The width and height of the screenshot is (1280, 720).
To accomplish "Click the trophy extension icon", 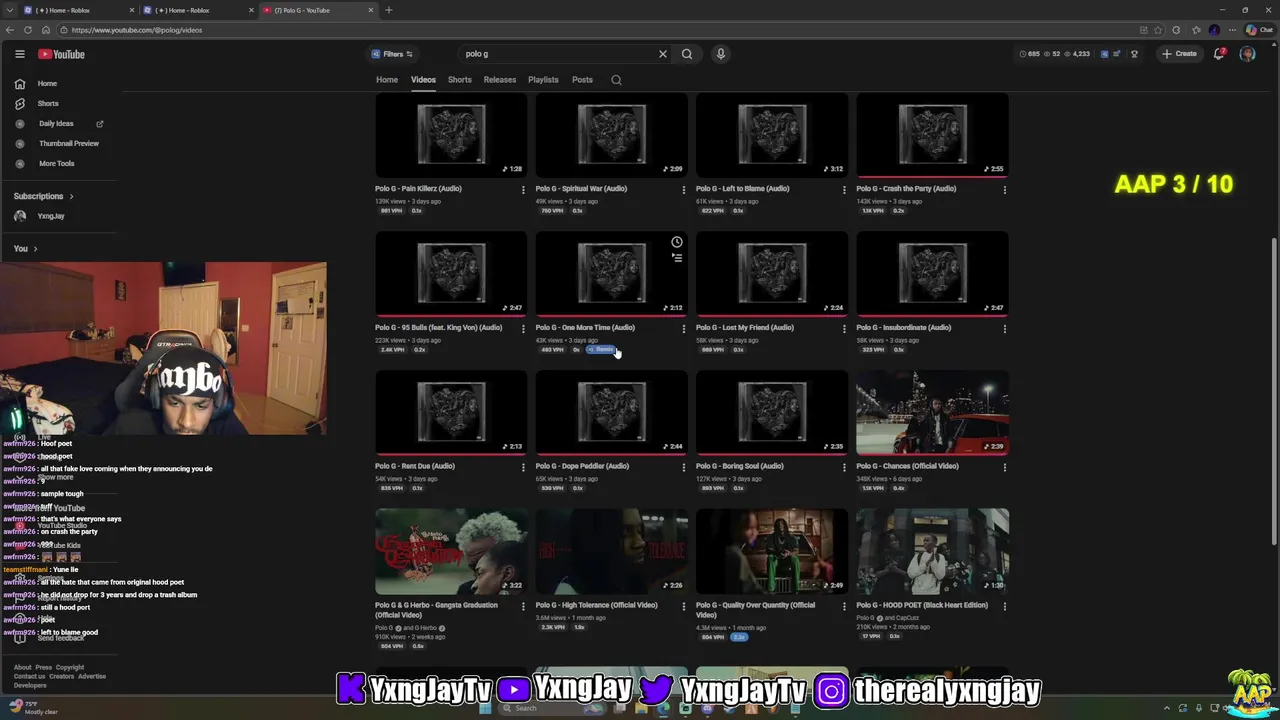I will pos(1134,54).
